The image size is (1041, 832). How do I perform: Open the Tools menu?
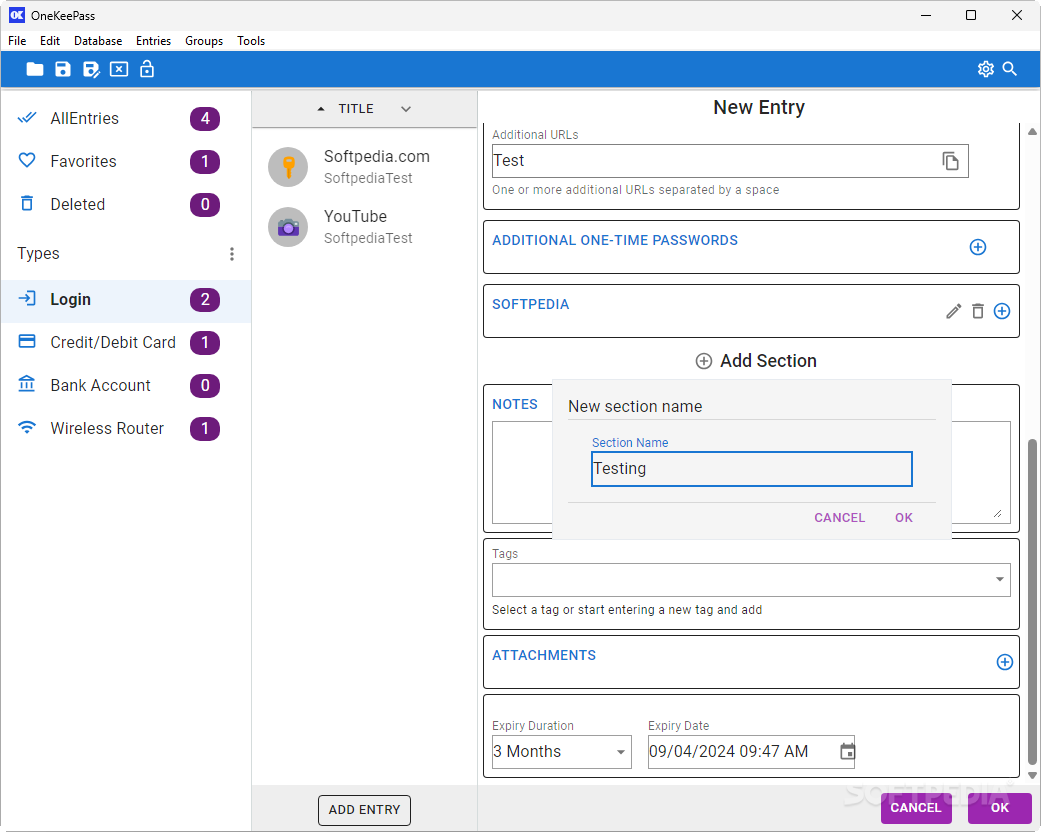click(251, 41)
